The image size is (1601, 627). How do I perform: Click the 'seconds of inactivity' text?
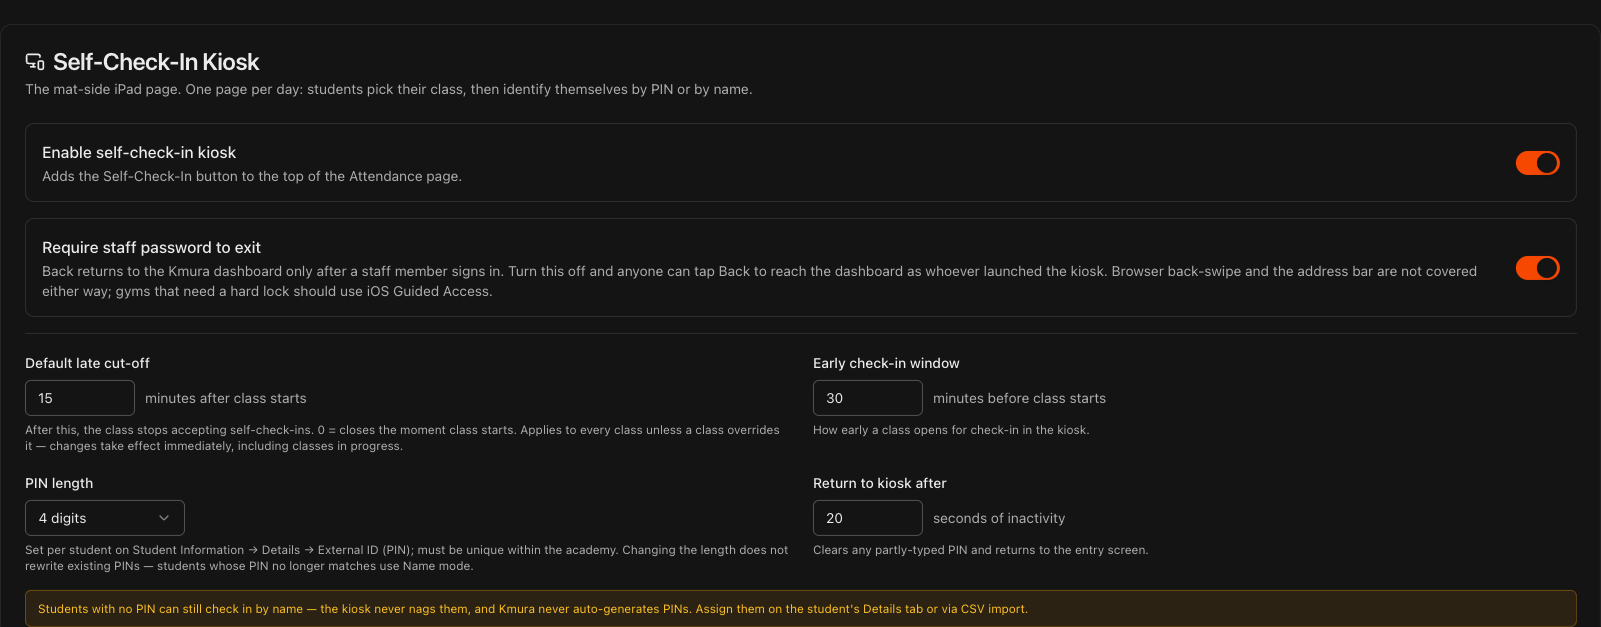(x=999, y=518)
